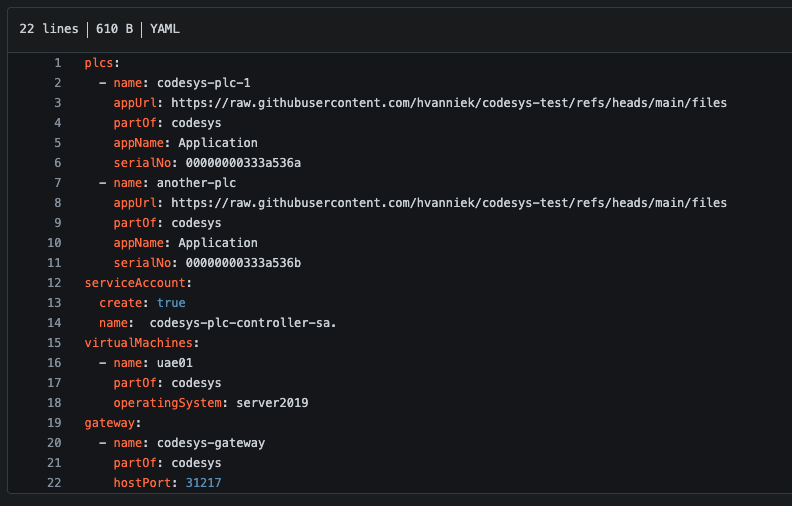
Task: Click line number 18 in the gutter
Action: pyautogui.click(x=54, y=403)
